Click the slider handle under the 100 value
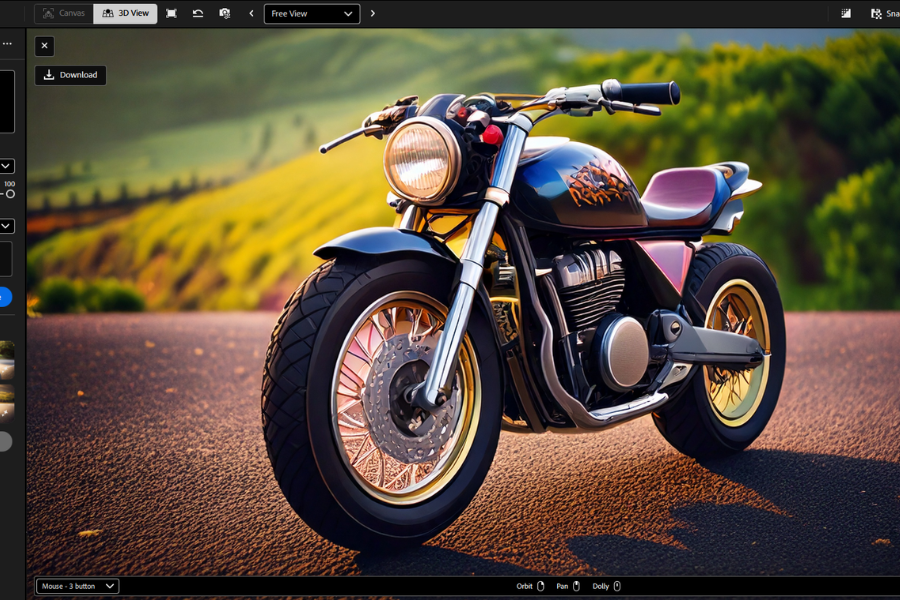Image resolution: width=900 pixels, height=600 pixels. click(10, 194)
